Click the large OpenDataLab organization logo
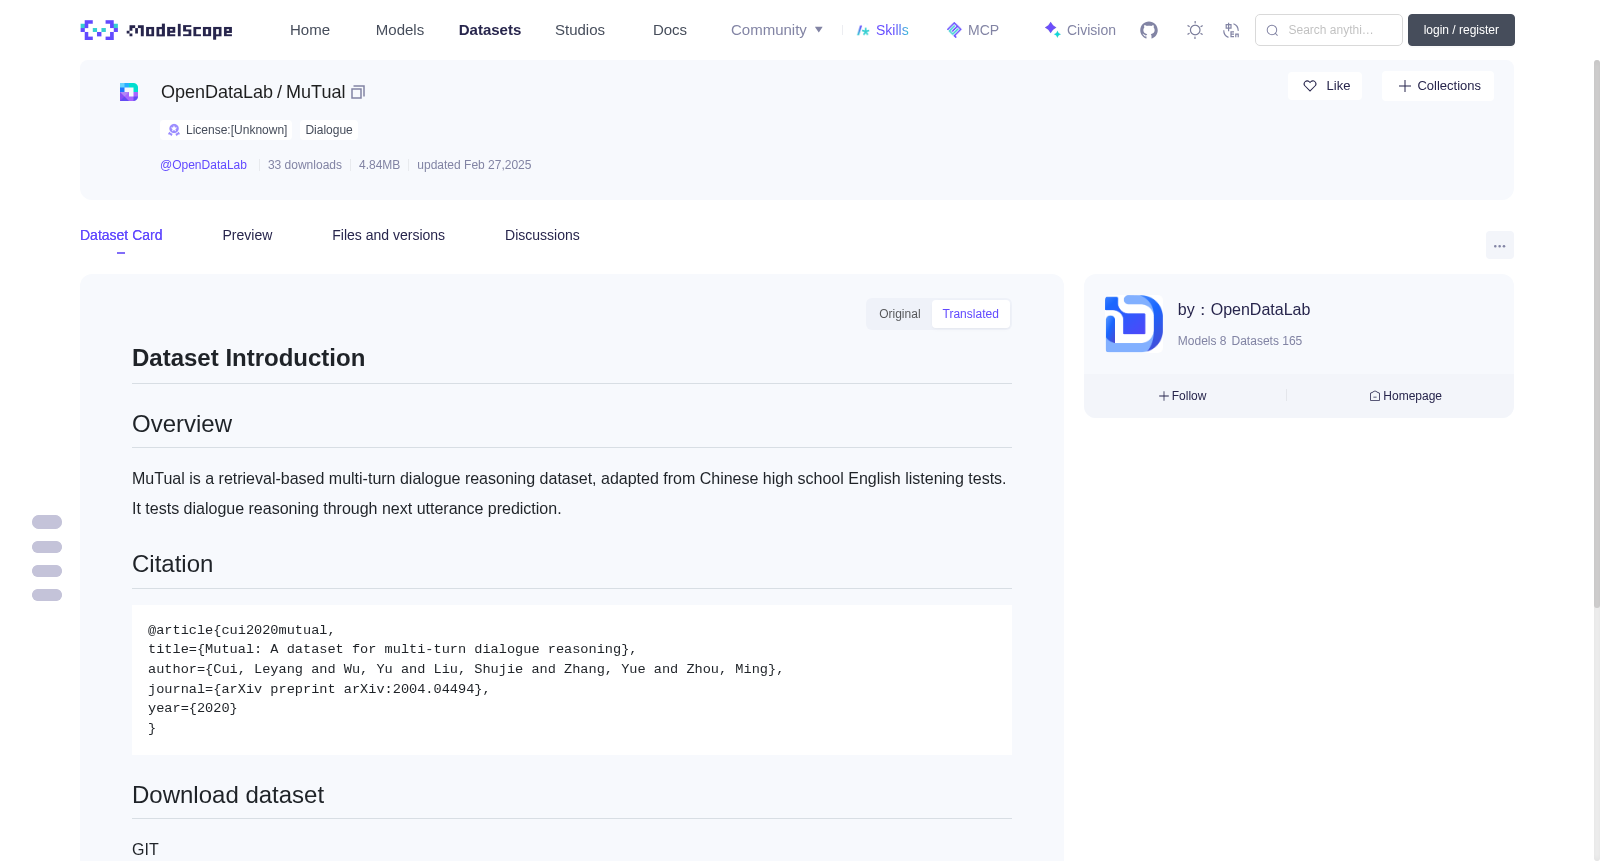Image resolution: width=1600 pixels, height=861 pixels. pyautogui.click(x=1134, y=323)
